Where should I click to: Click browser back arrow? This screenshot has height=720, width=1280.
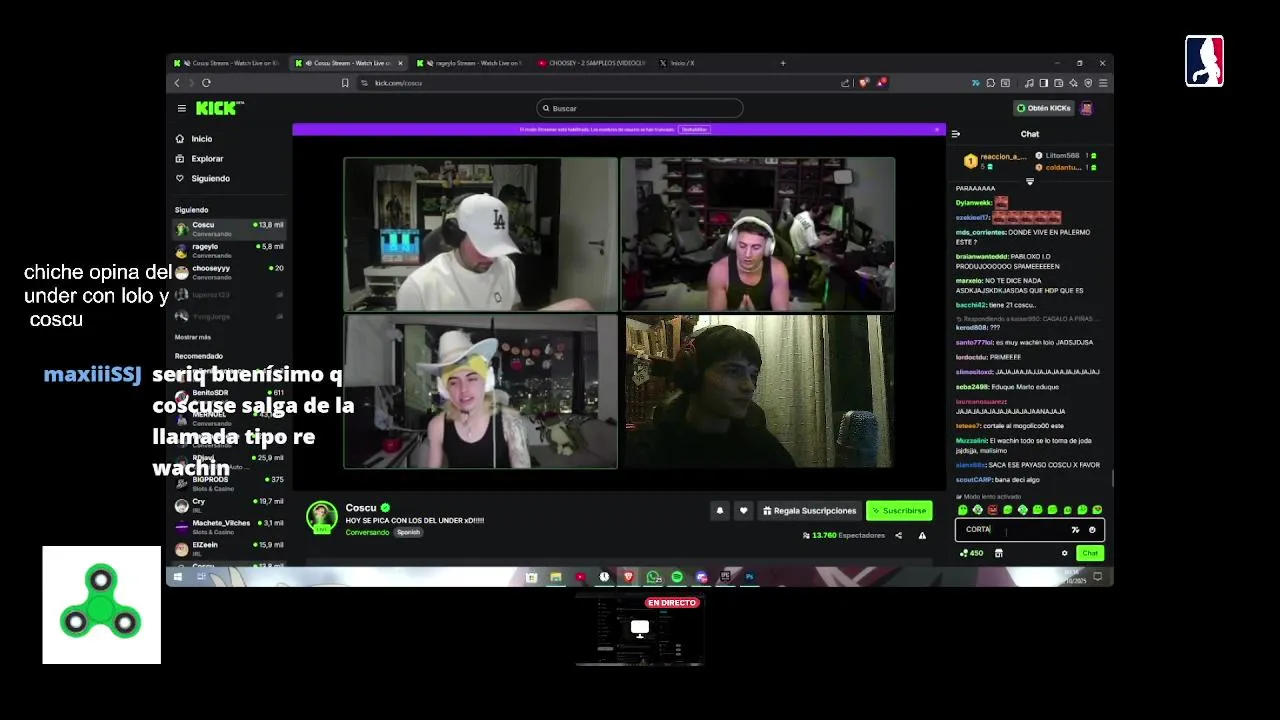pos(177,83)
